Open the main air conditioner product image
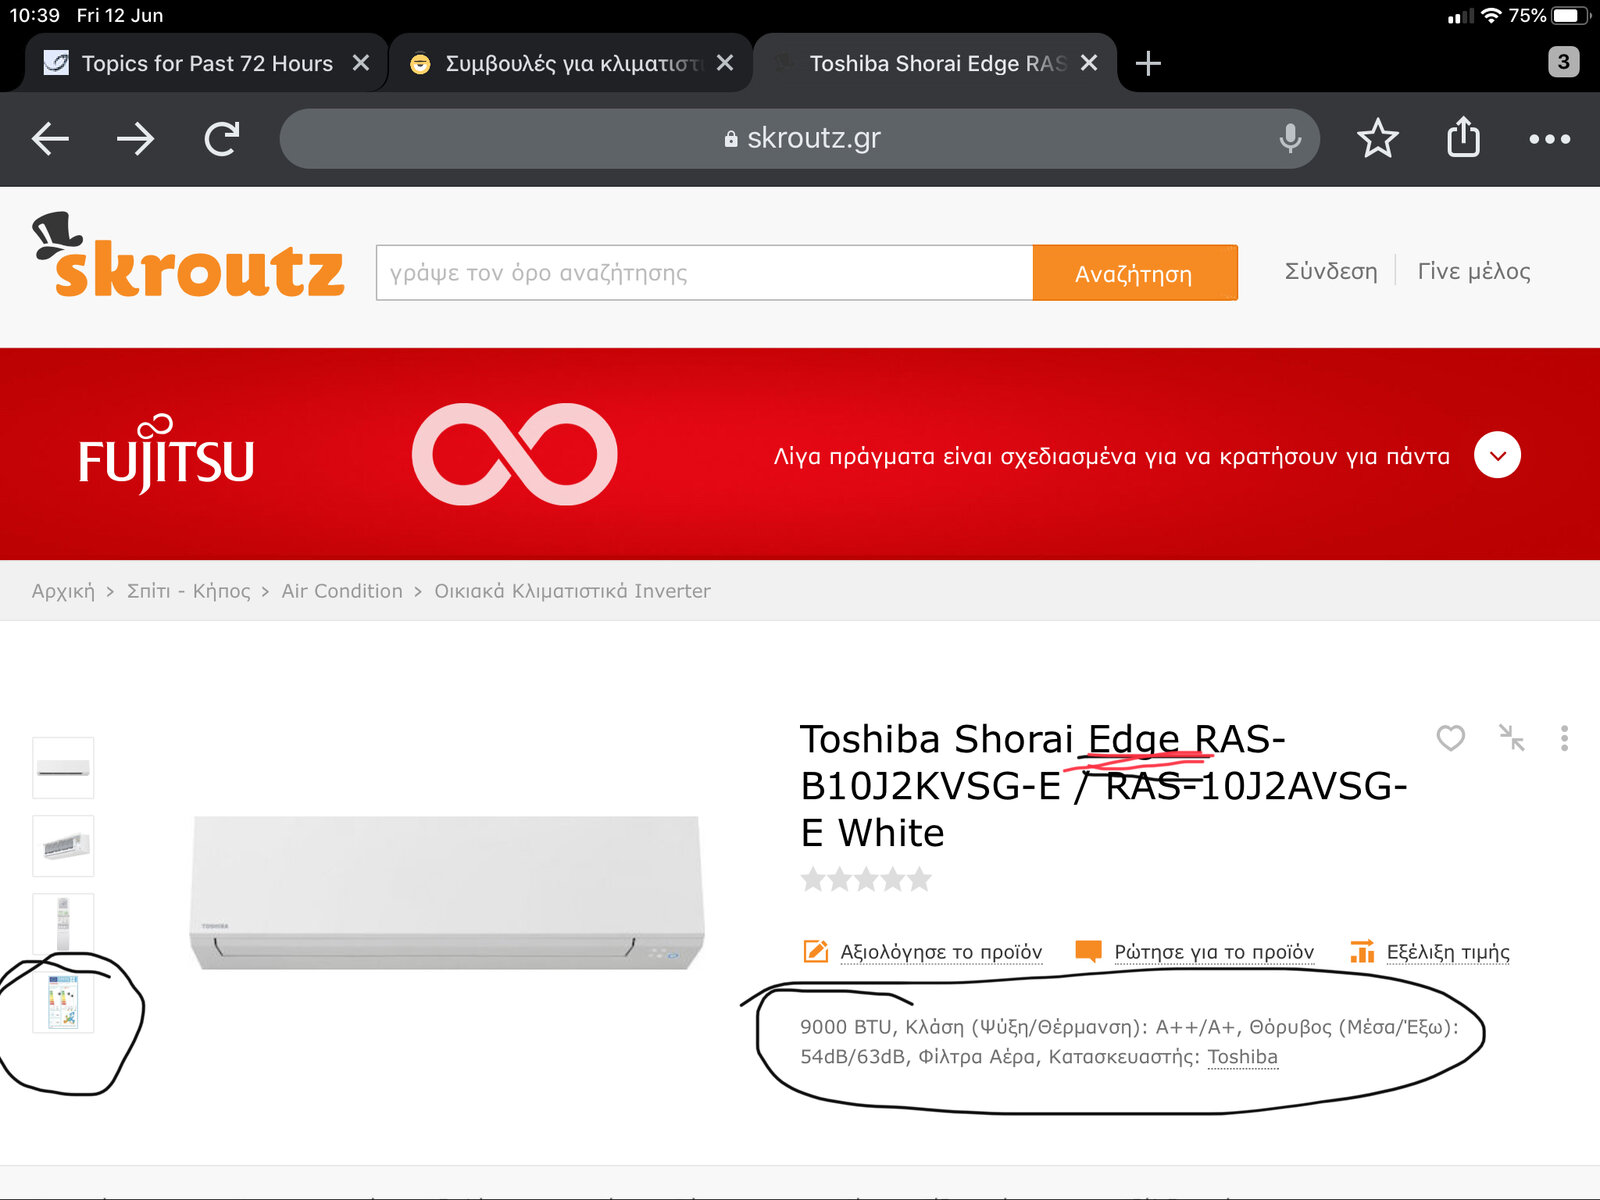 tap(447, 892)
